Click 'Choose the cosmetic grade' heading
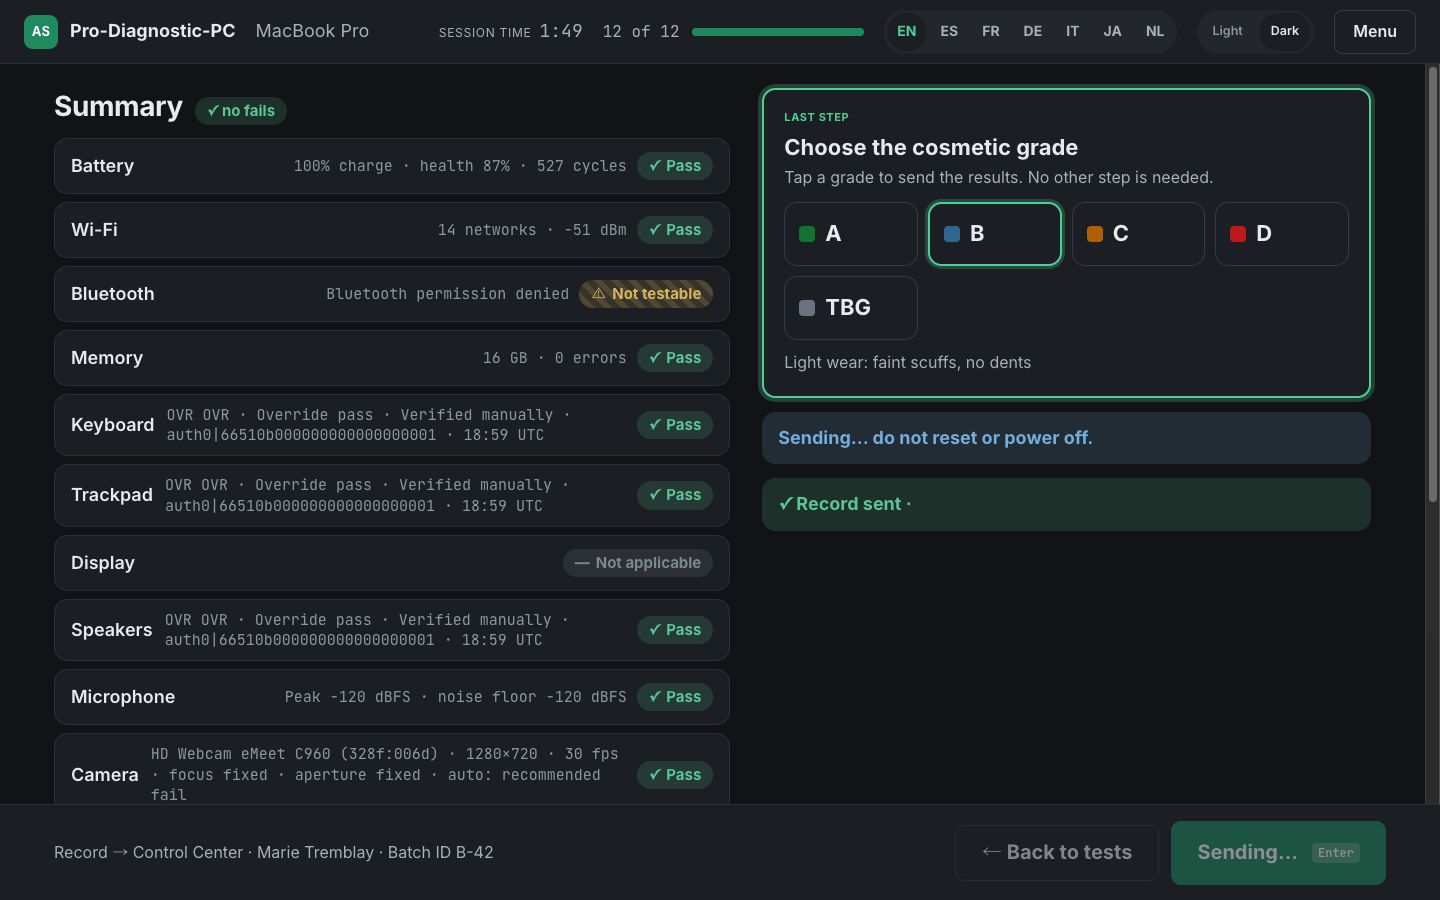Viewport: 1440px width, 900px height. [931, 148]
